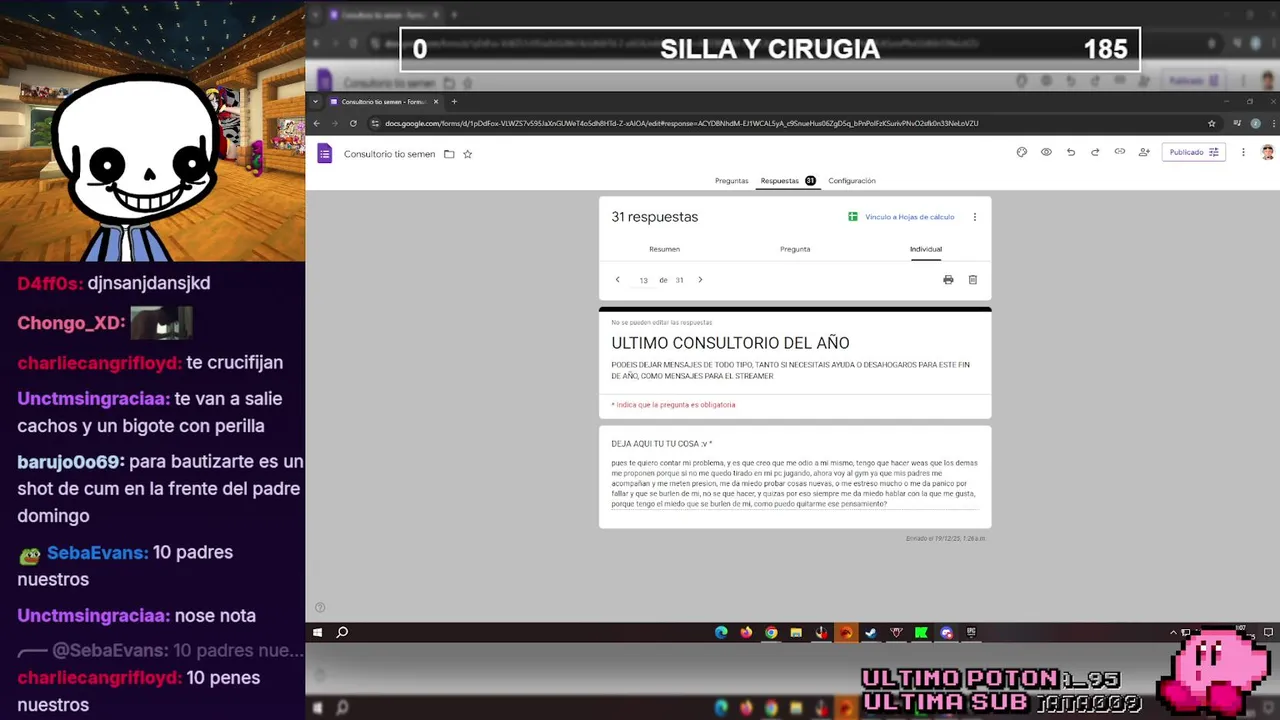Open the responses three-dot menu
The width and height of the screenshot is (1280, 720).
click(x=975, y=217)
